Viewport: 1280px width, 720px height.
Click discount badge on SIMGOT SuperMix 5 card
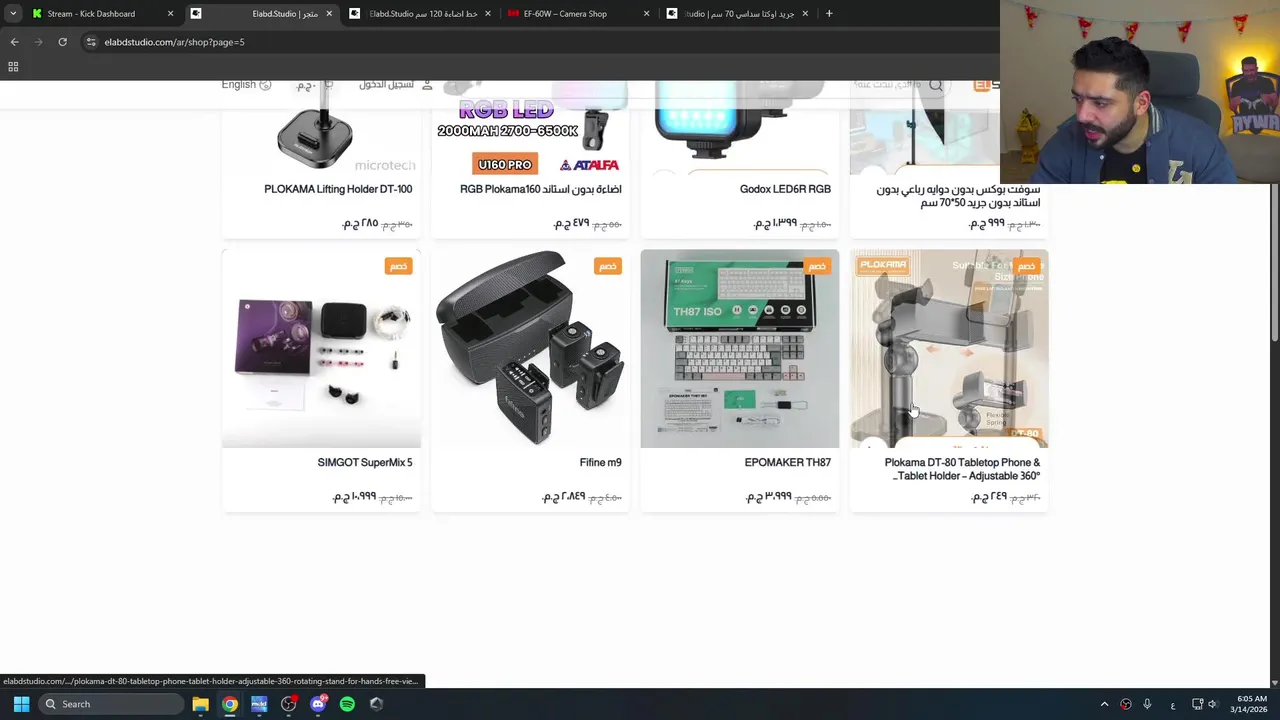398,266
